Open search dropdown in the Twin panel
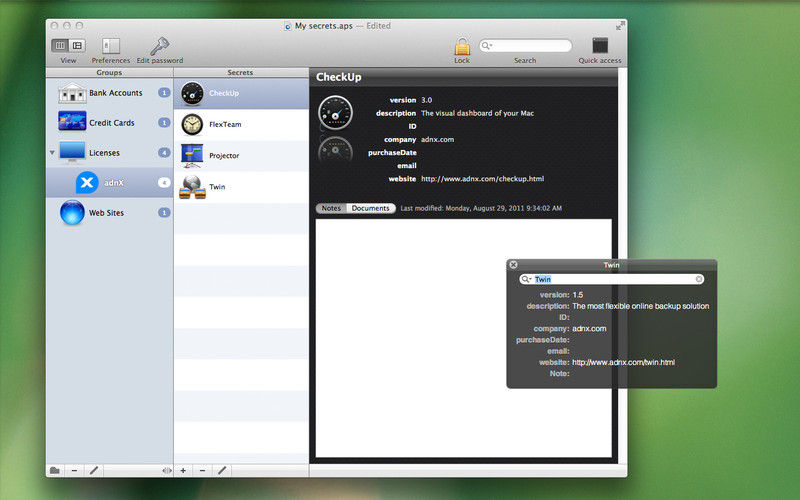The image size is (800, 500). [x=526, y=279]
